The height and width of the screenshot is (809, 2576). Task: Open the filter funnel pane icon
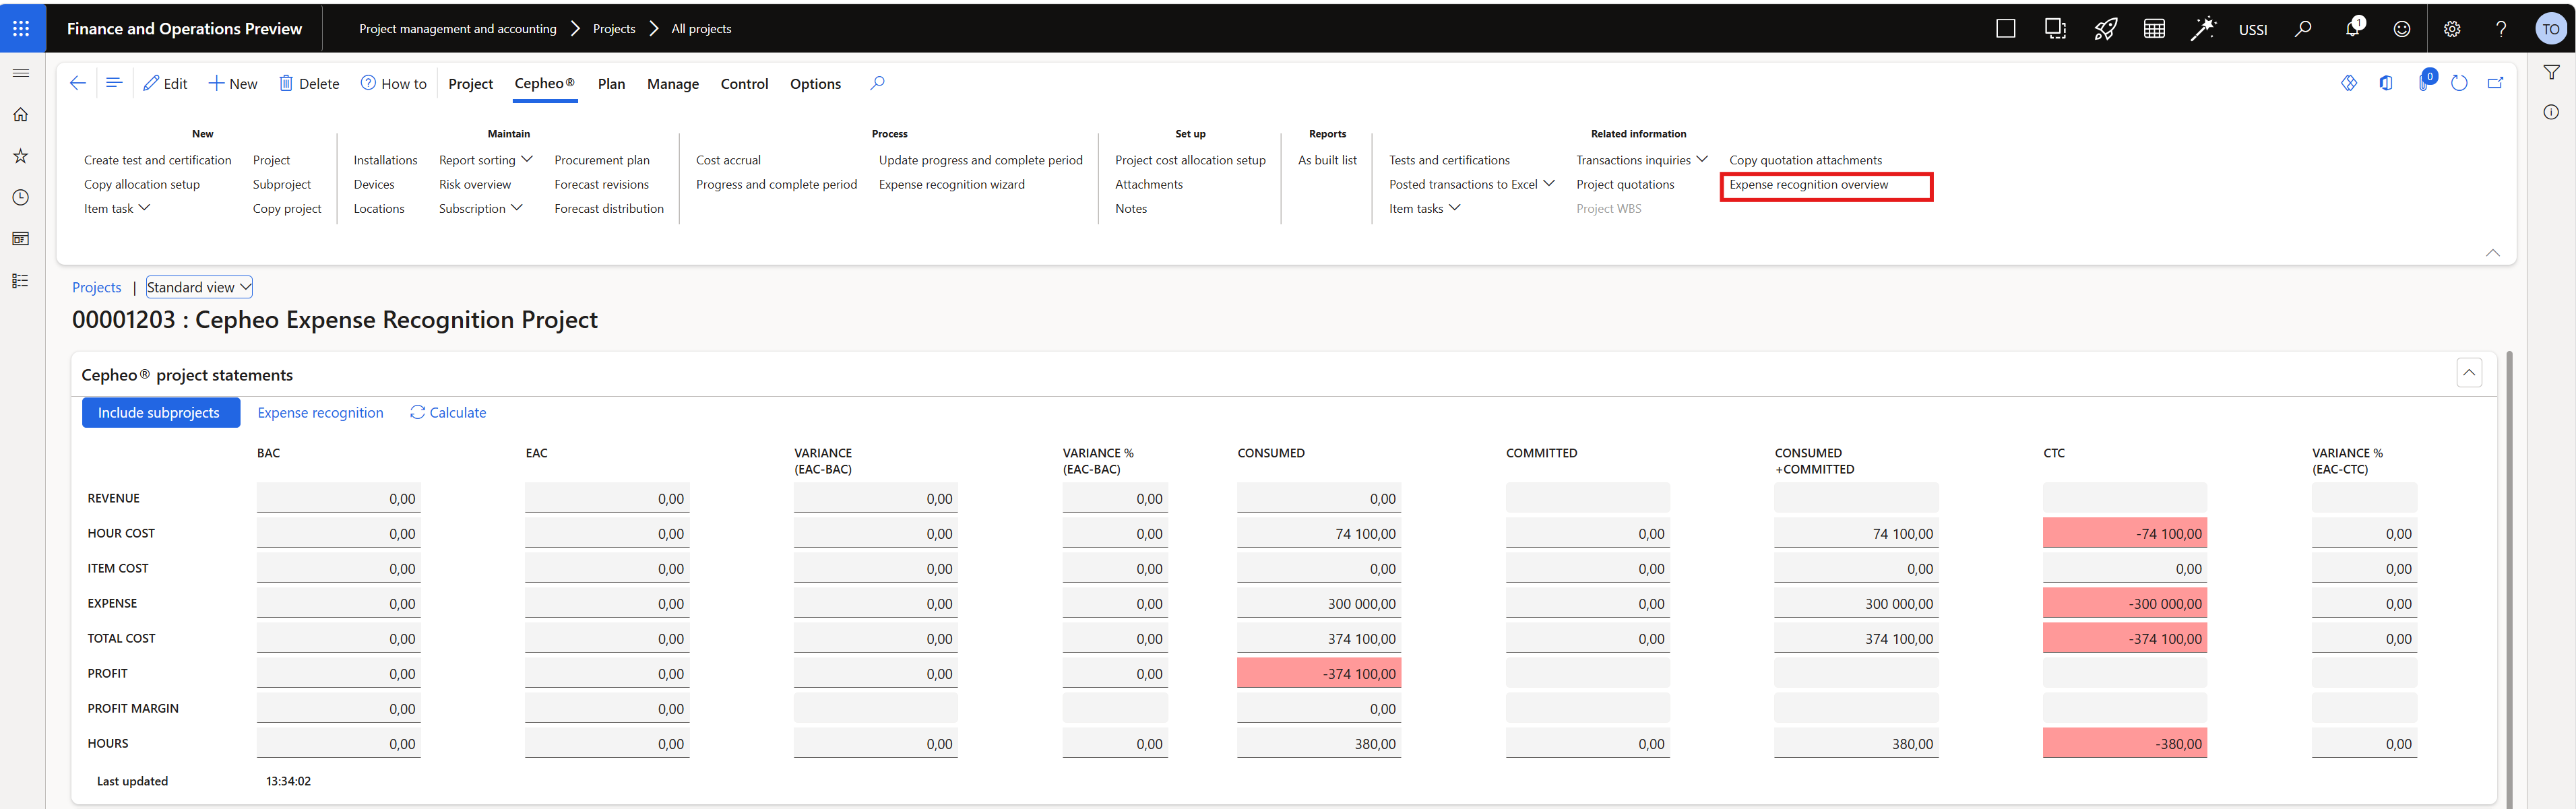(2551, 72)
